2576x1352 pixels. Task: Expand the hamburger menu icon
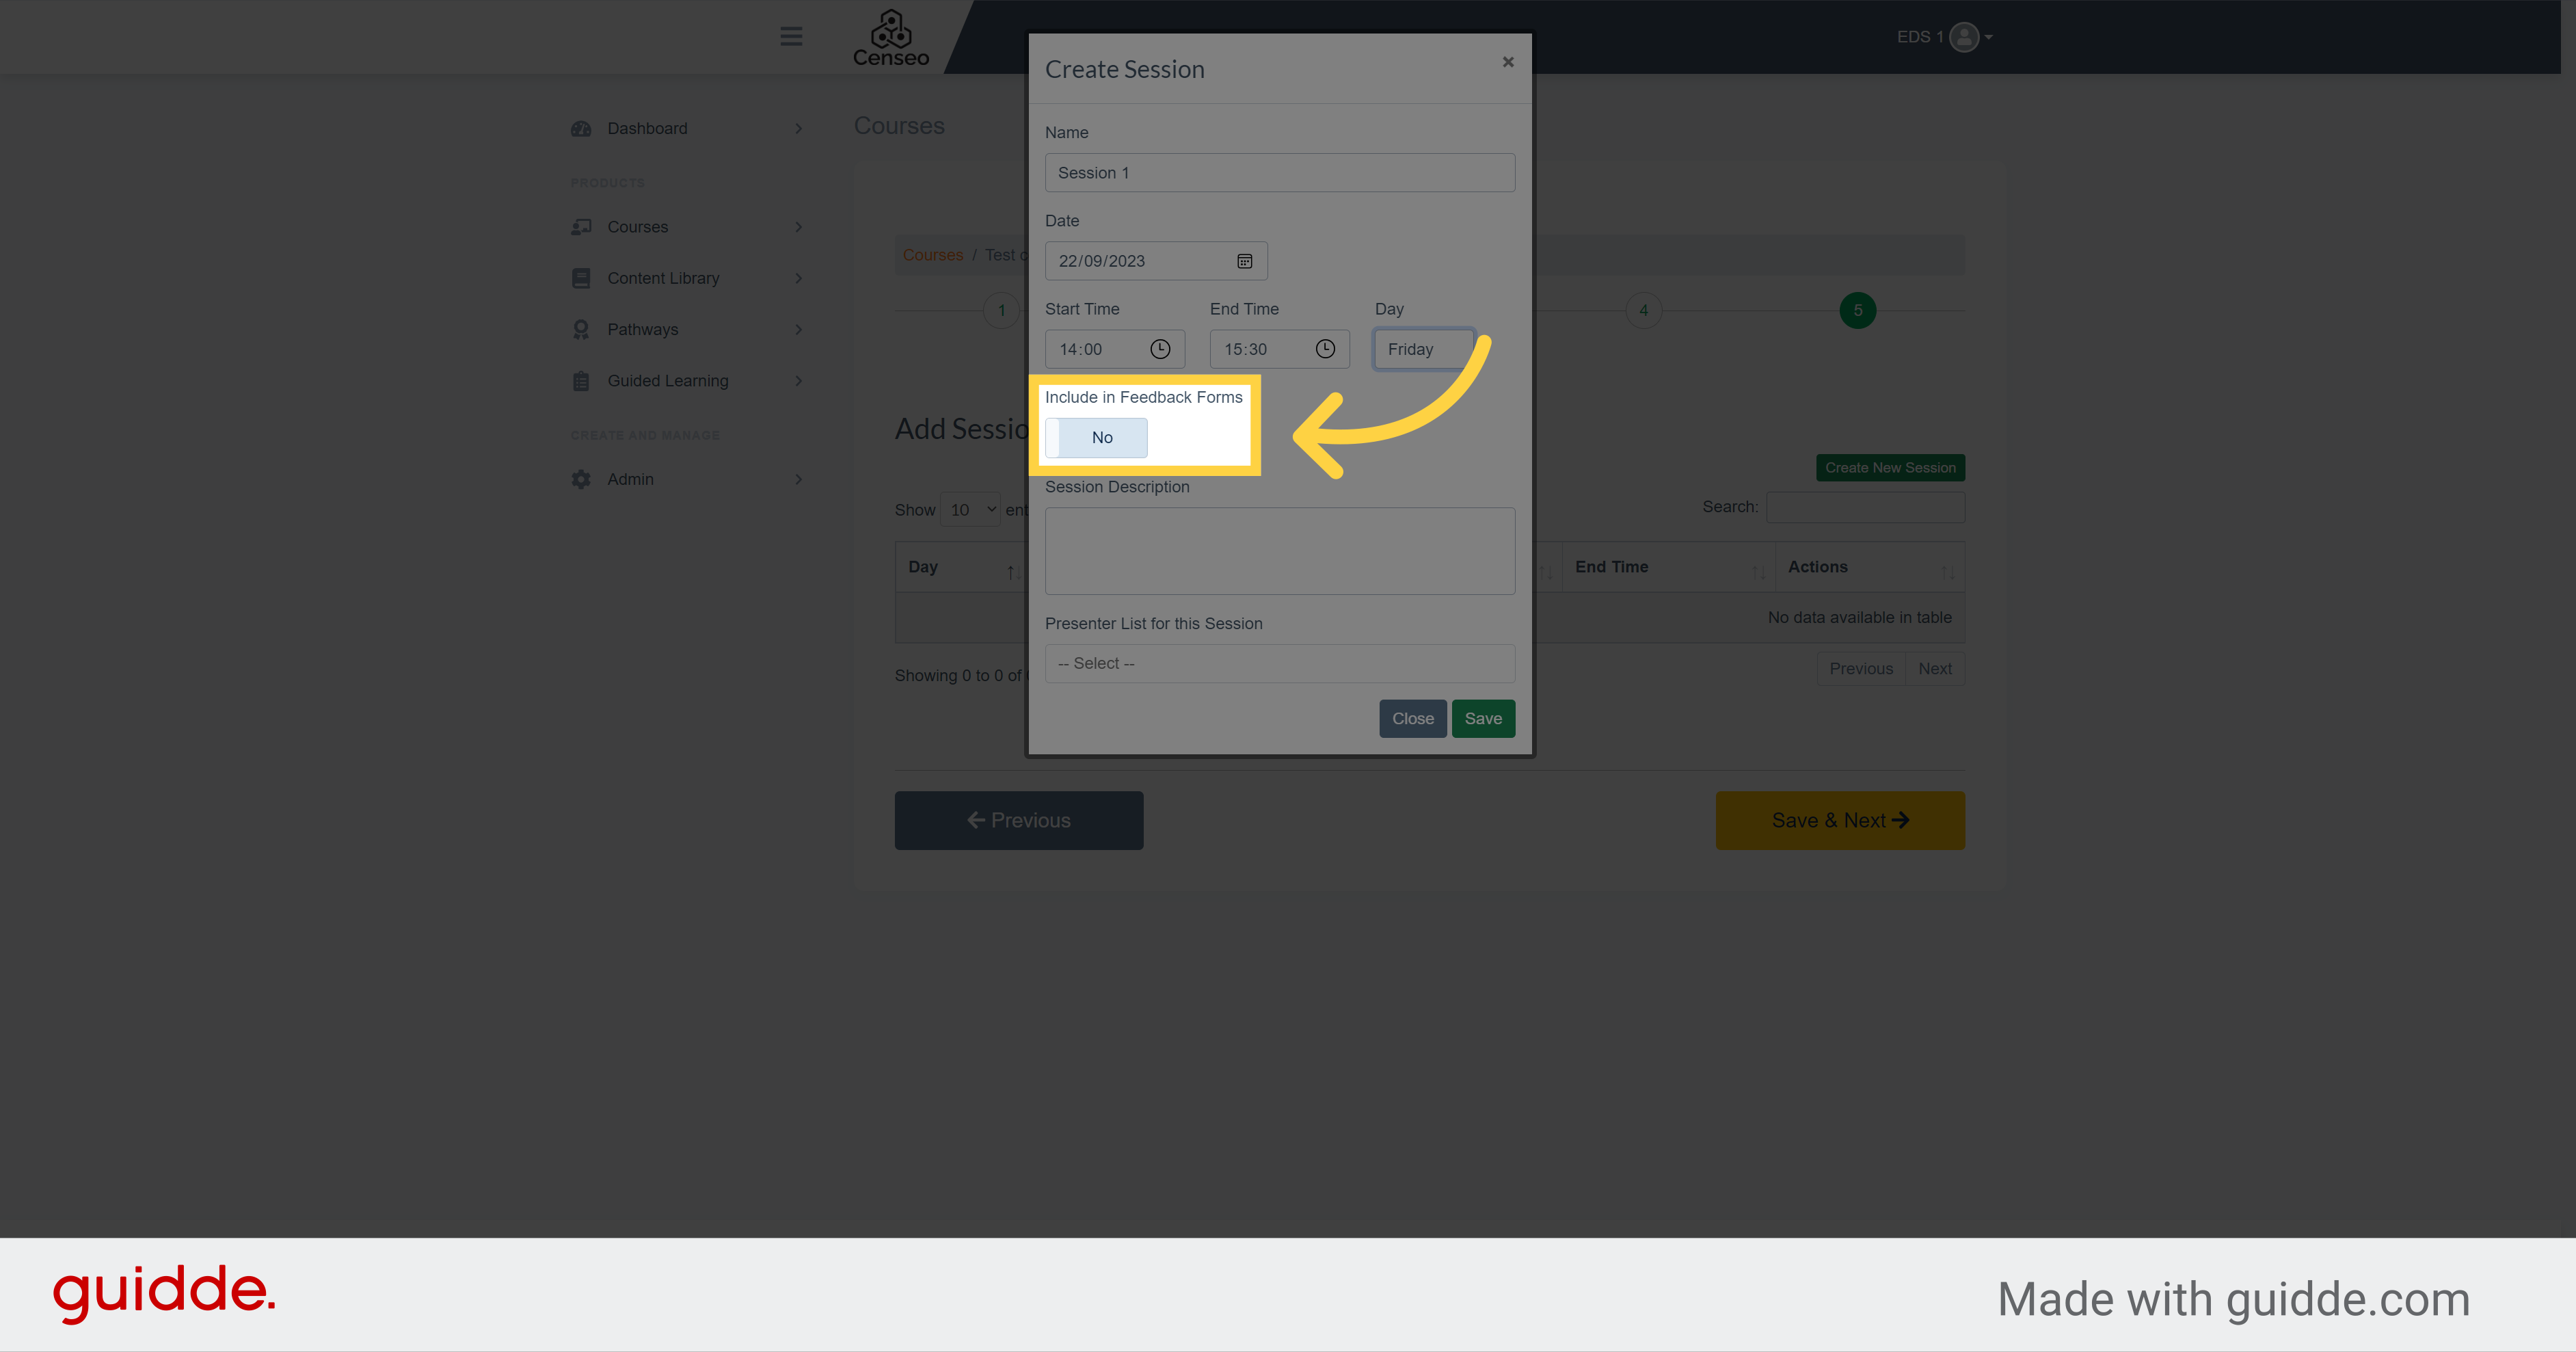point(790,36)
